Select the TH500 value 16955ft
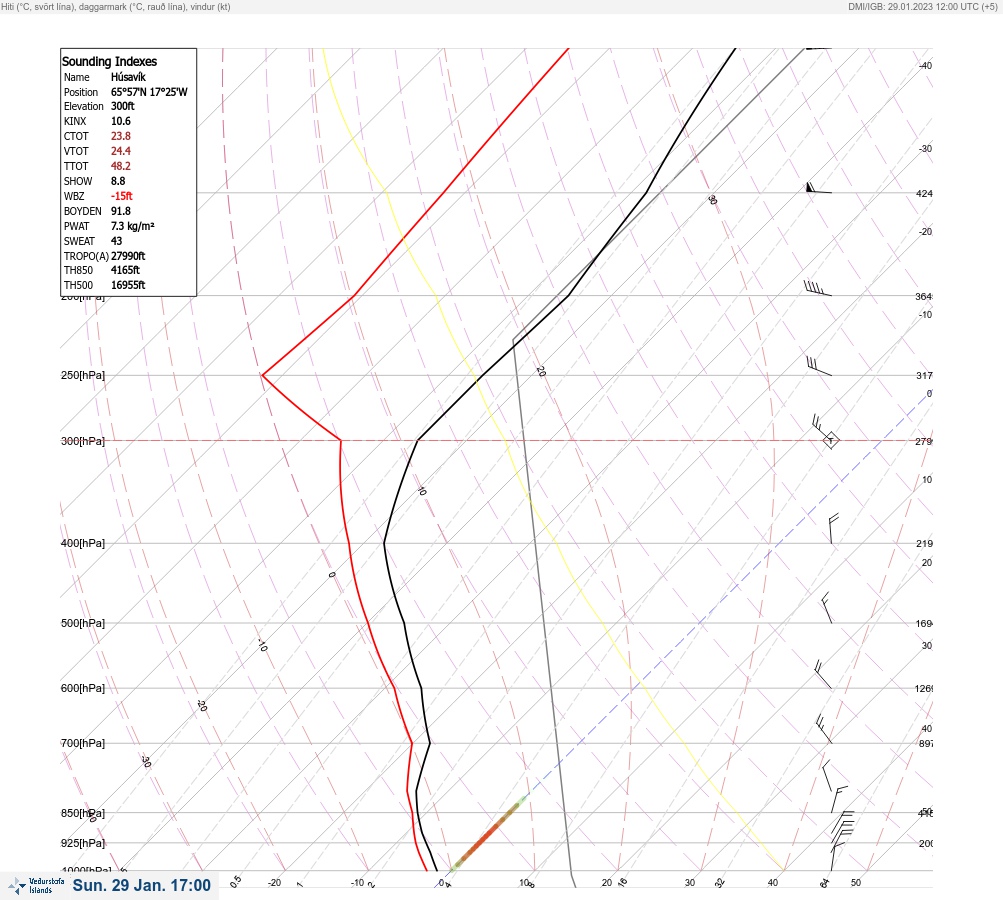 click(128, 285)
